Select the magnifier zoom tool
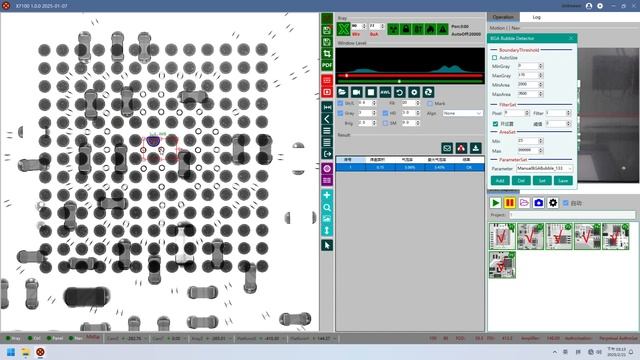 pyautogui.click(x=327, y=207)
